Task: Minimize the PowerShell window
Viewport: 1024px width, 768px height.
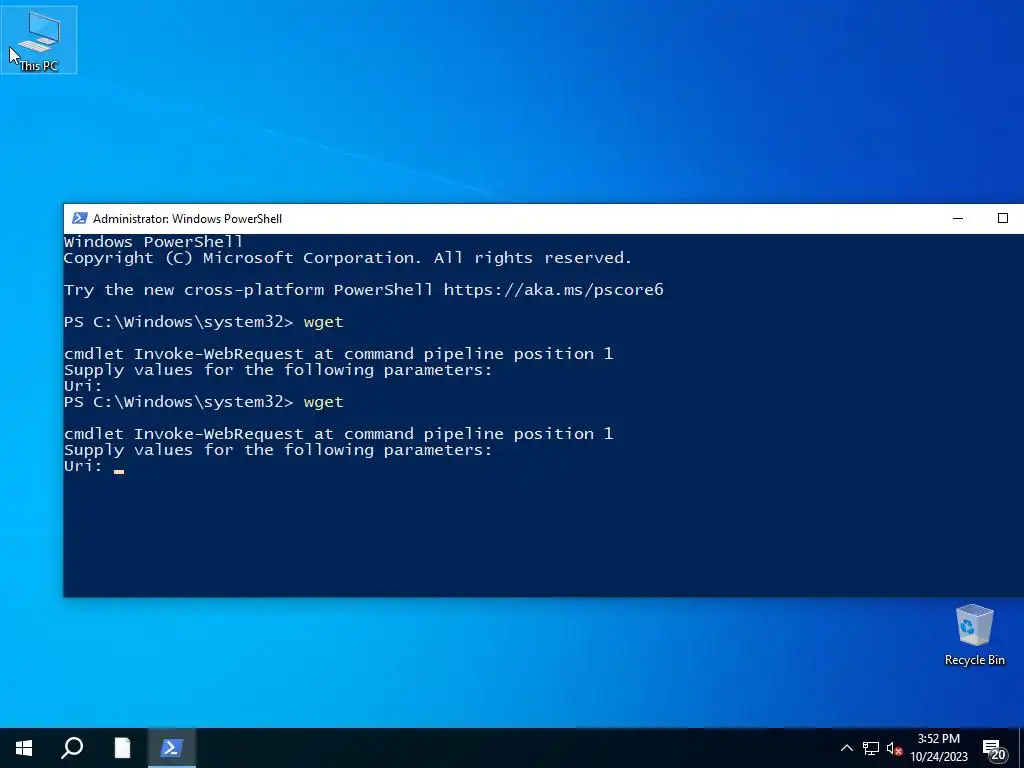Action: [958, 218]
